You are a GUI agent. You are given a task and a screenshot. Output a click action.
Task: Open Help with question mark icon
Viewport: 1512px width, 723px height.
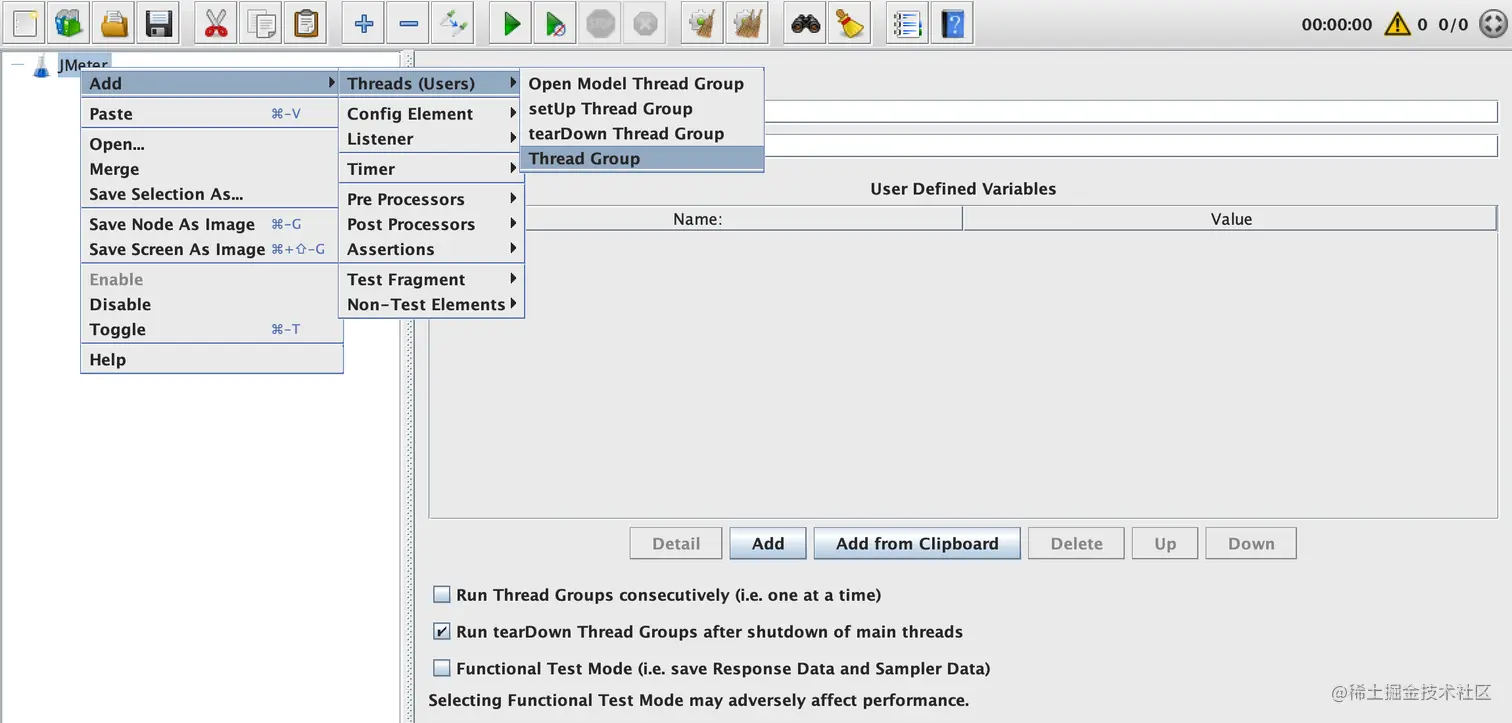(952, 23)
